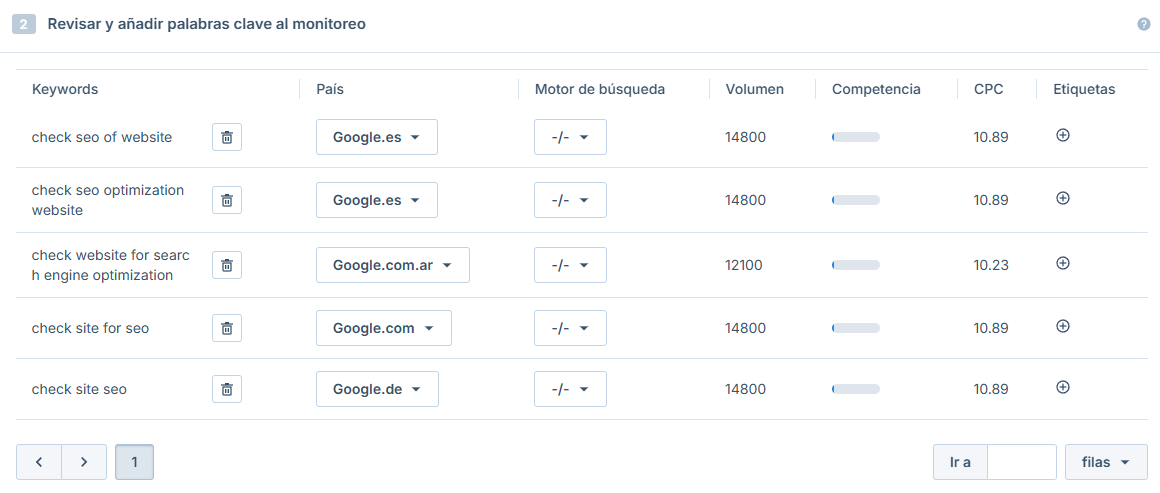The image size is (1160, 493).
Task: Open Google.com.ar country dropdown
Action: (x=393, y=265)
